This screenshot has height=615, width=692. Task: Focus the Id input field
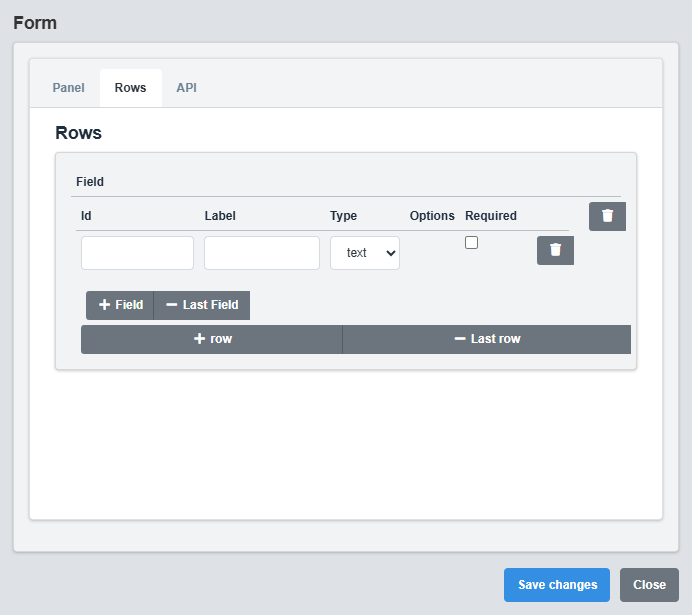tap(137, 253)
